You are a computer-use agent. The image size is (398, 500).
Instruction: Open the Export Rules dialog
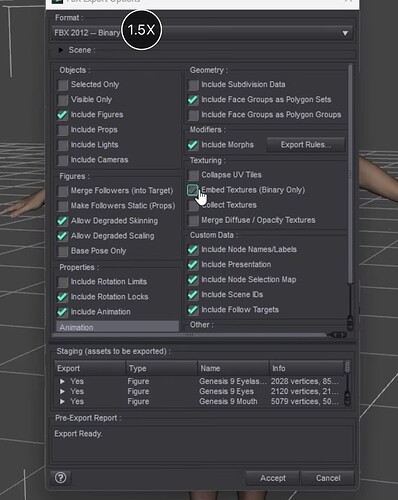click(306, 145)
